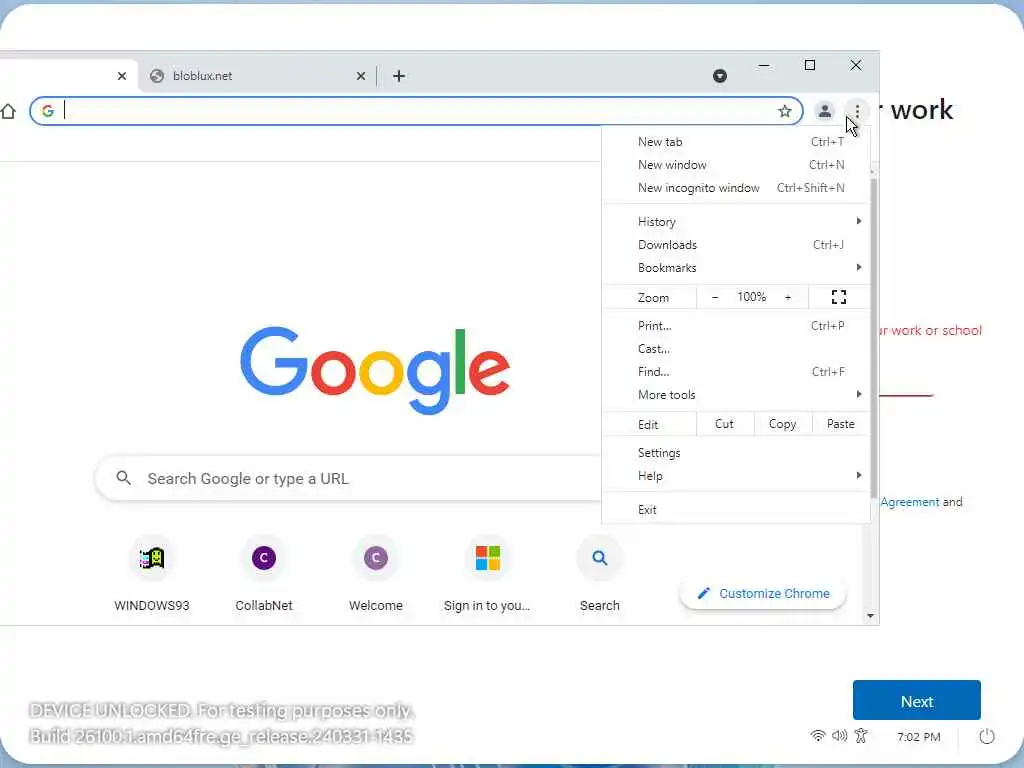Screen dimensions: 1024x768
Task: Click Cut in the Edit row
Action: coord(724,424)
